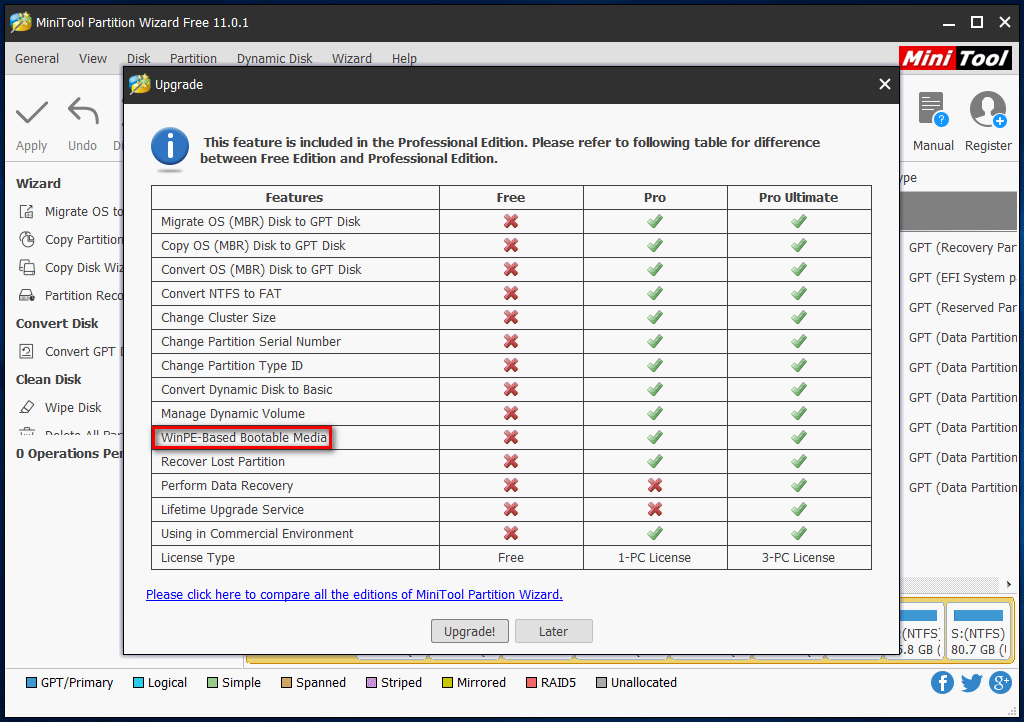1024x722 pixels.
Task: Click 'Perform Data Recovery' feature cell
Action: tap(295, 486)
